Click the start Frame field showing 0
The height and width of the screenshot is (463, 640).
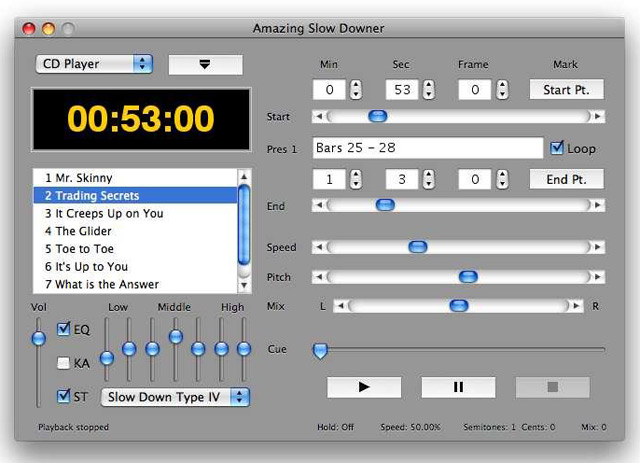tap(475, 89)
